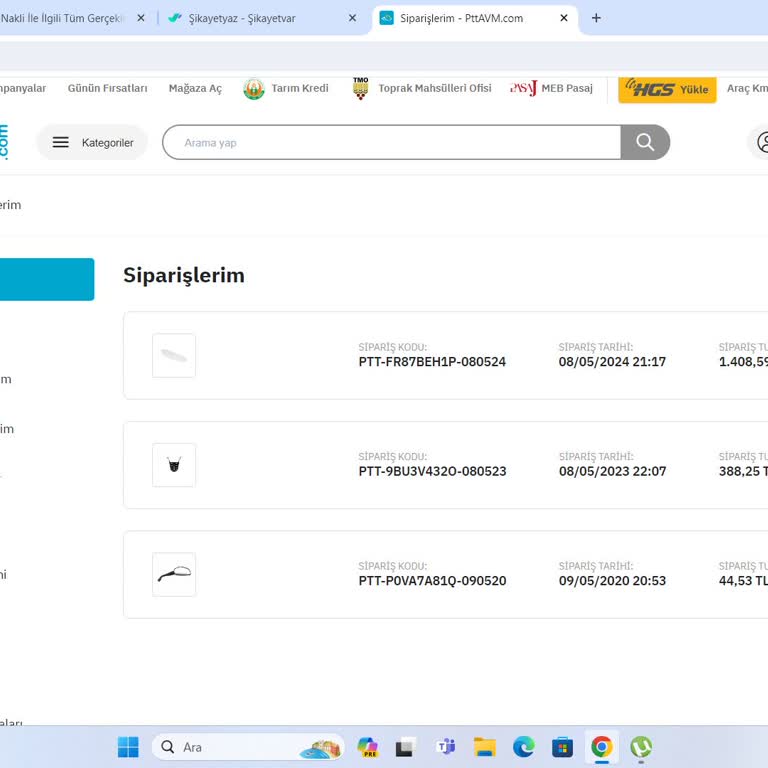Open Microsoft Teams from the taskbar
Screen dimensions: 768x768
(x=446, y=747)
